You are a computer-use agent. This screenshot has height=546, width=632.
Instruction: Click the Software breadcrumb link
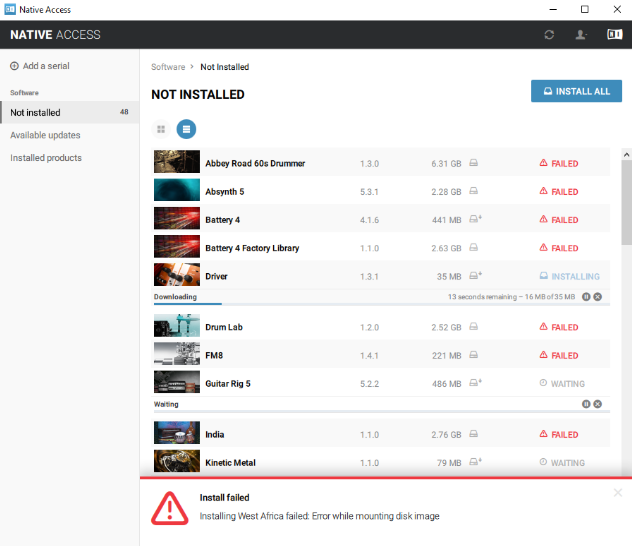(168, 67)
